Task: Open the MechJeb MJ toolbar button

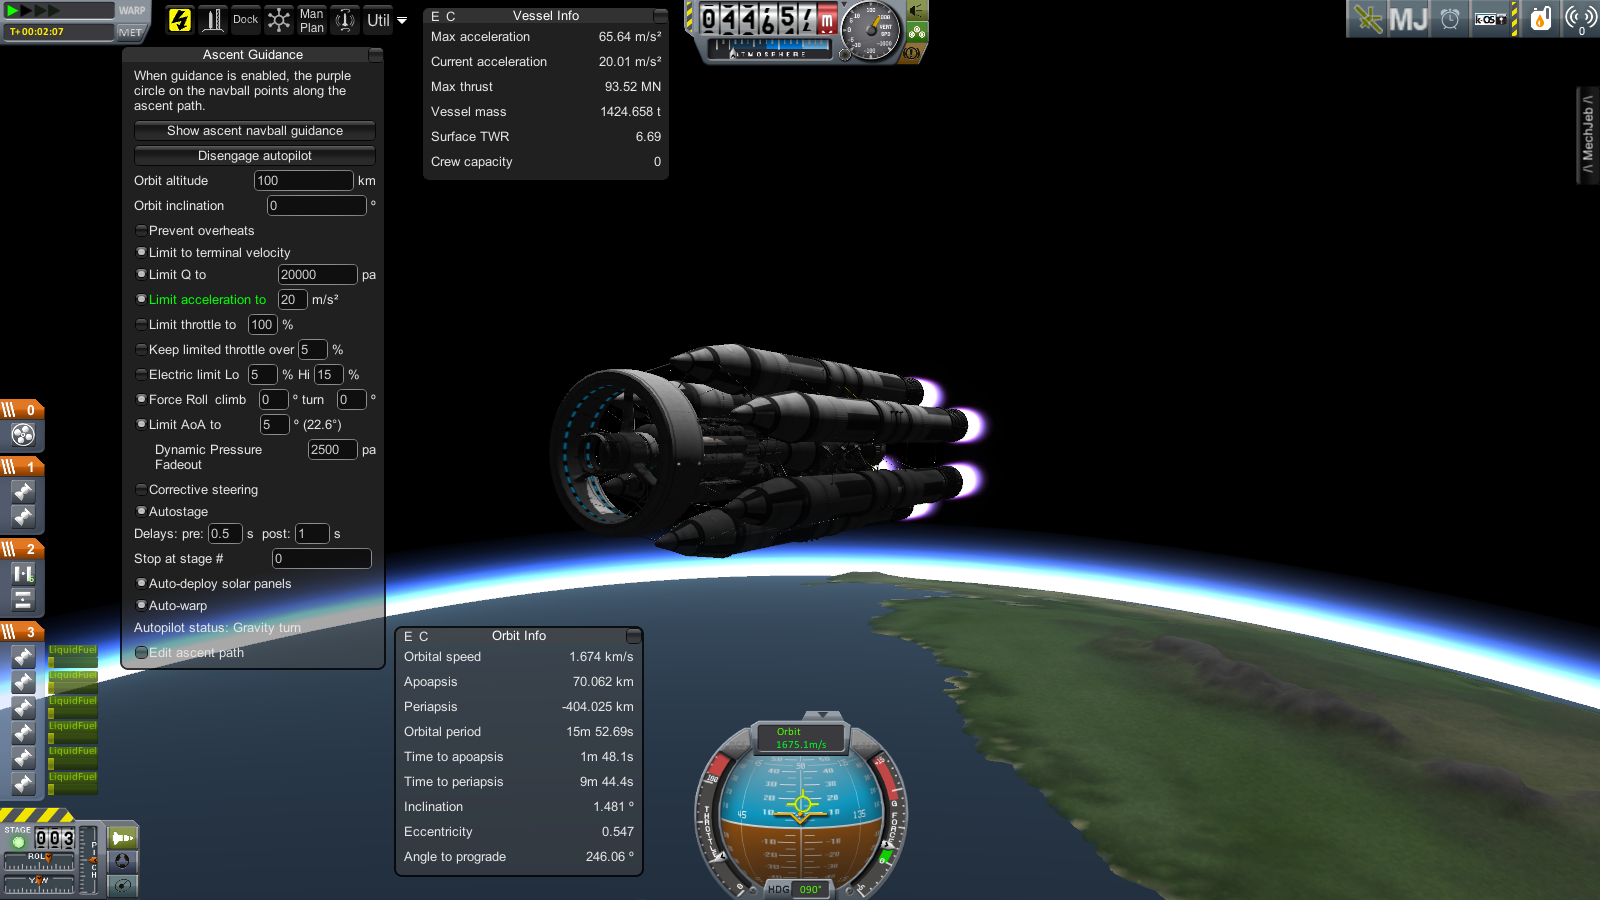Action: (1408, 19)
